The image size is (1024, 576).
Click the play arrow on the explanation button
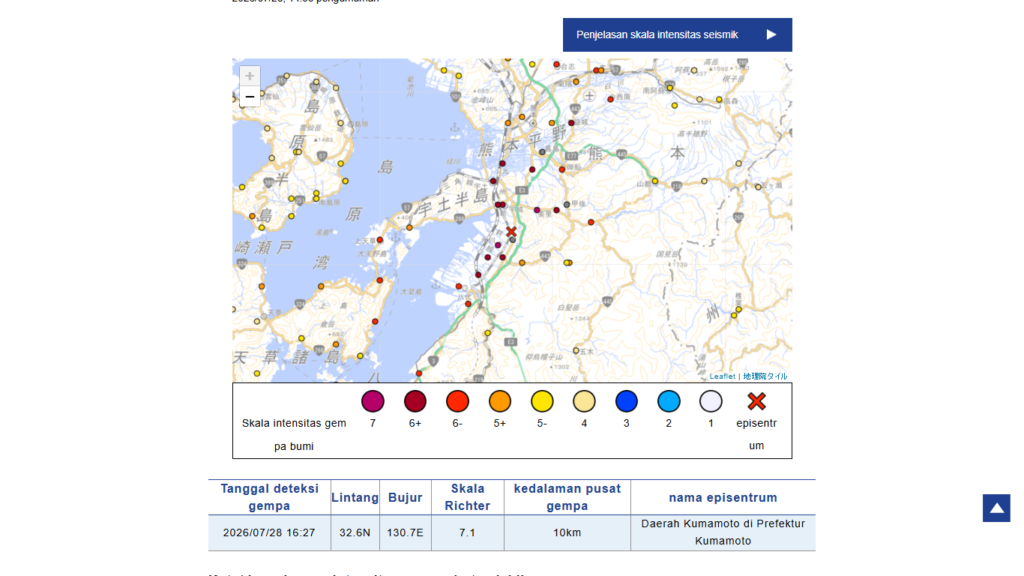pyautogui.click(x=771, y=35)
